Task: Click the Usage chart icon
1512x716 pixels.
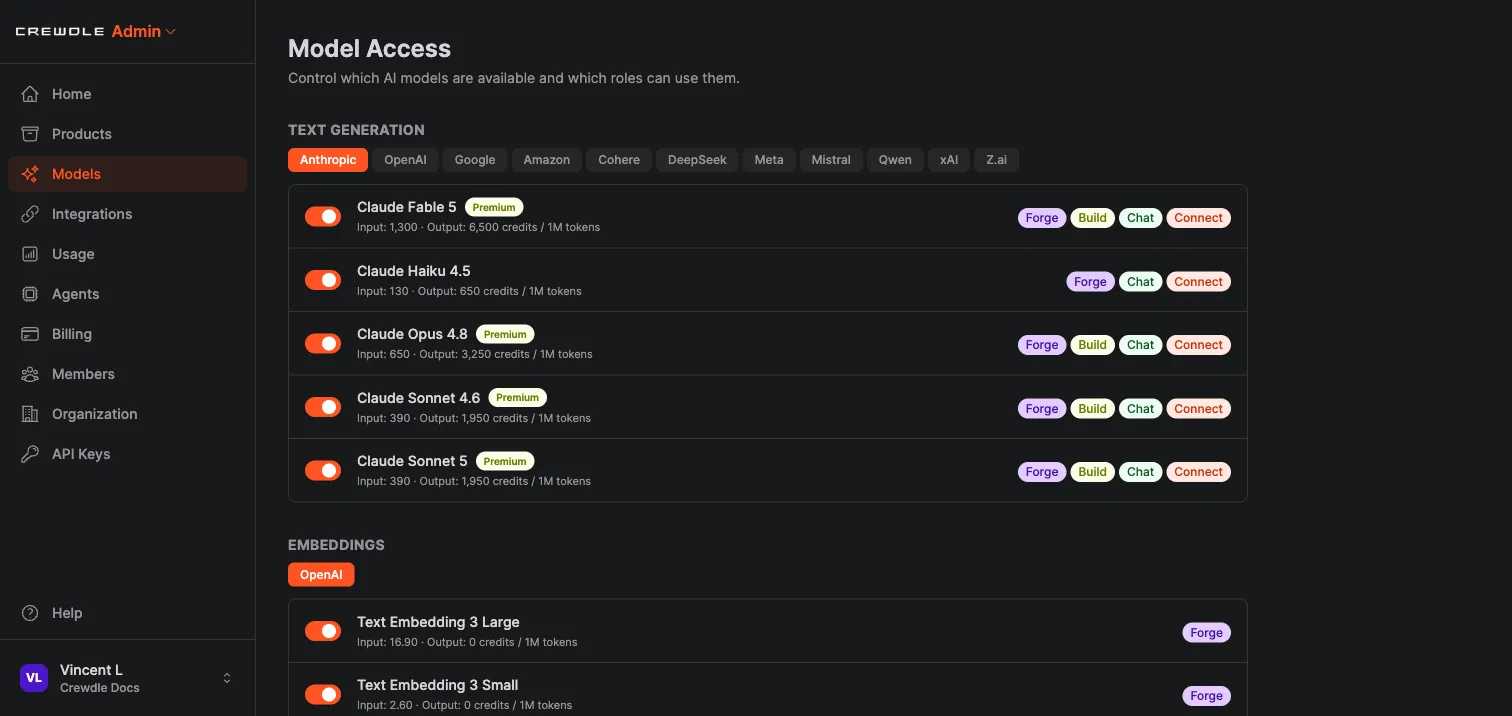Action: coord(31,254)
